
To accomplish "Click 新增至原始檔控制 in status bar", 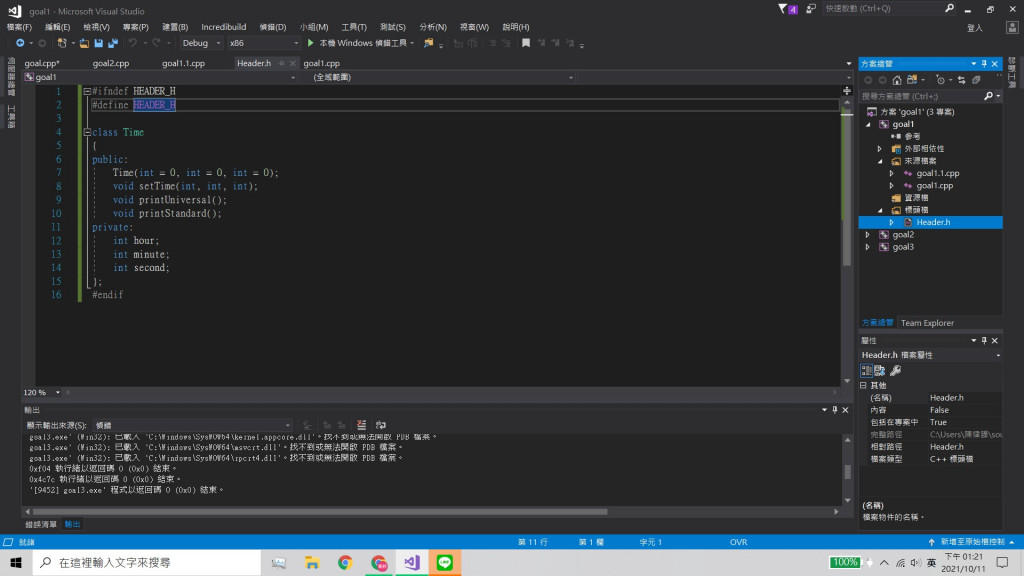I will click(x=972, y=542).
